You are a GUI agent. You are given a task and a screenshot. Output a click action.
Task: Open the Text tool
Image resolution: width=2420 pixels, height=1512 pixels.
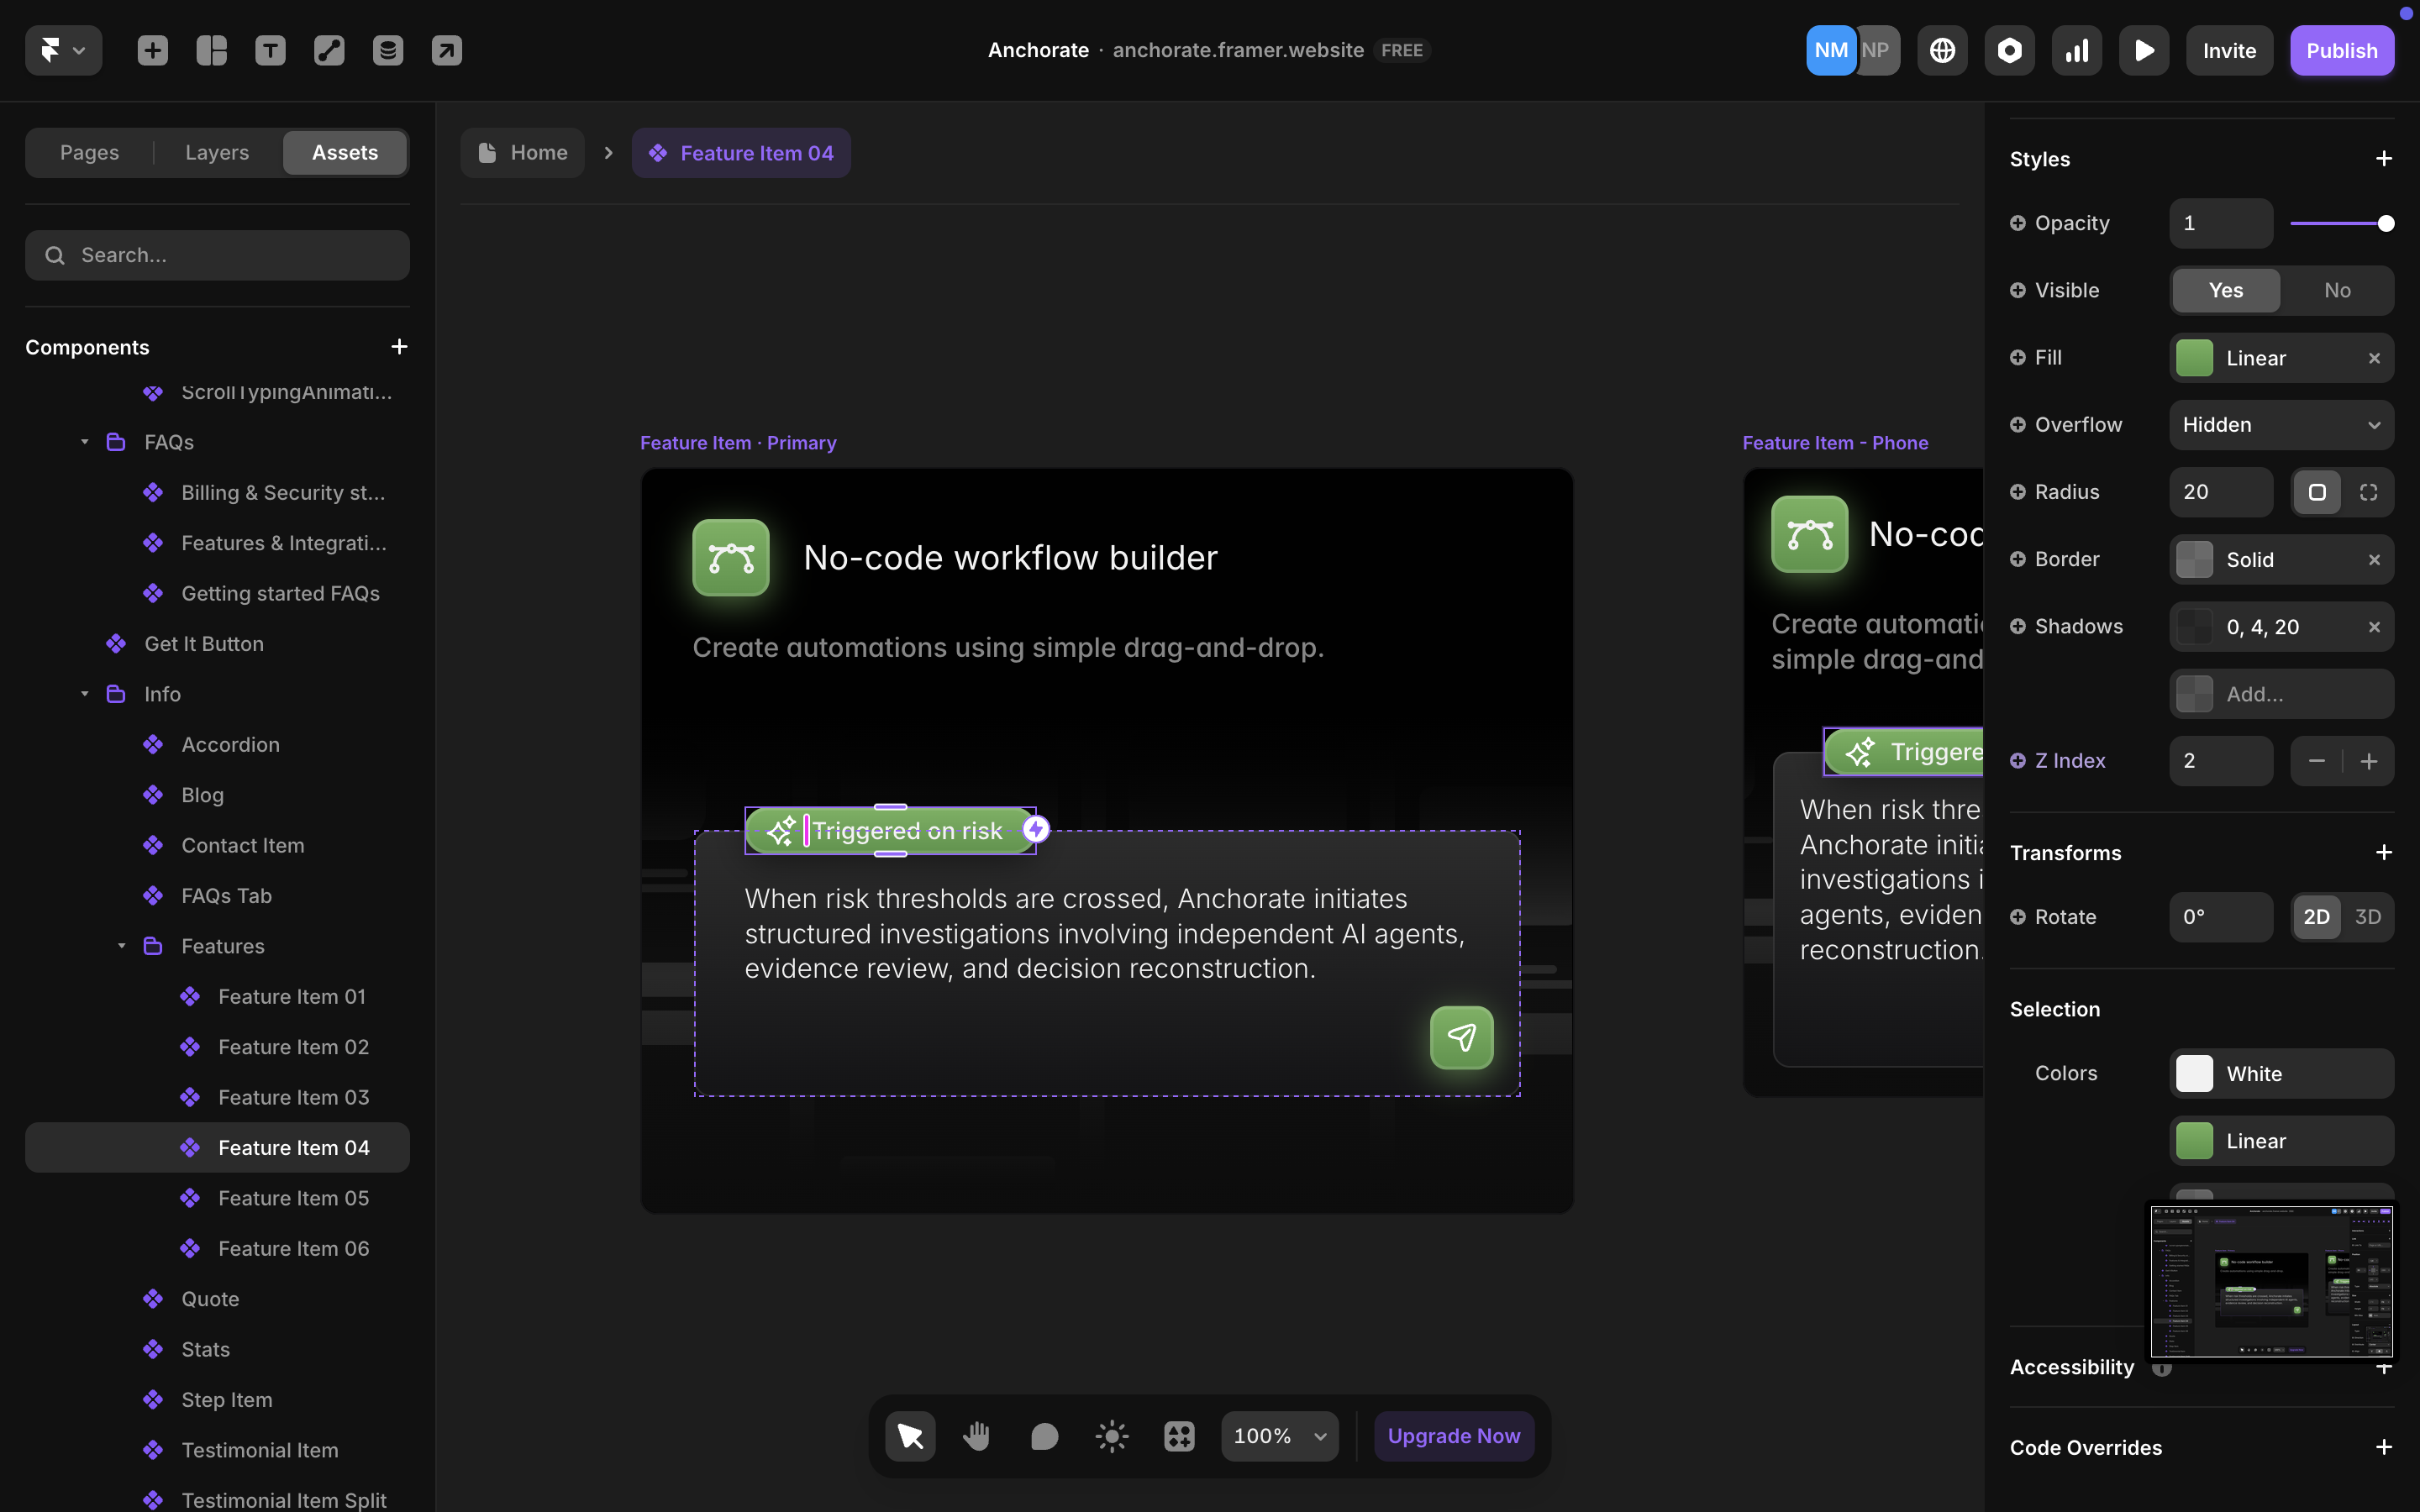(x=270, y=50)
